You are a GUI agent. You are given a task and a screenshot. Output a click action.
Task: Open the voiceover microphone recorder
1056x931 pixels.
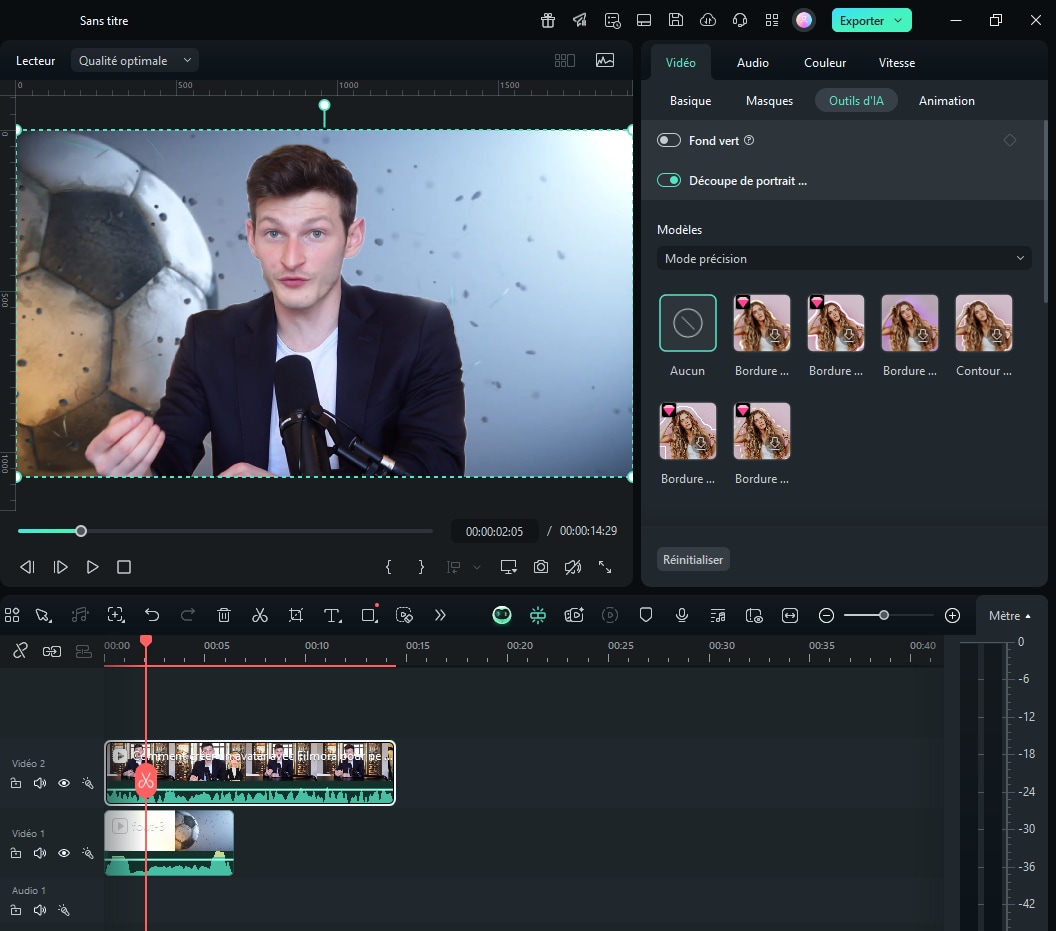[682, 615]
